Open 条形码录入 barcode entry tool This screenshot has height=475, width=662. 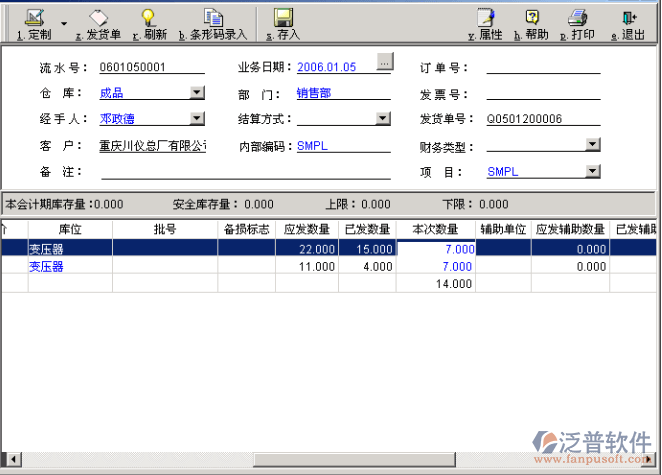point(212,19)
